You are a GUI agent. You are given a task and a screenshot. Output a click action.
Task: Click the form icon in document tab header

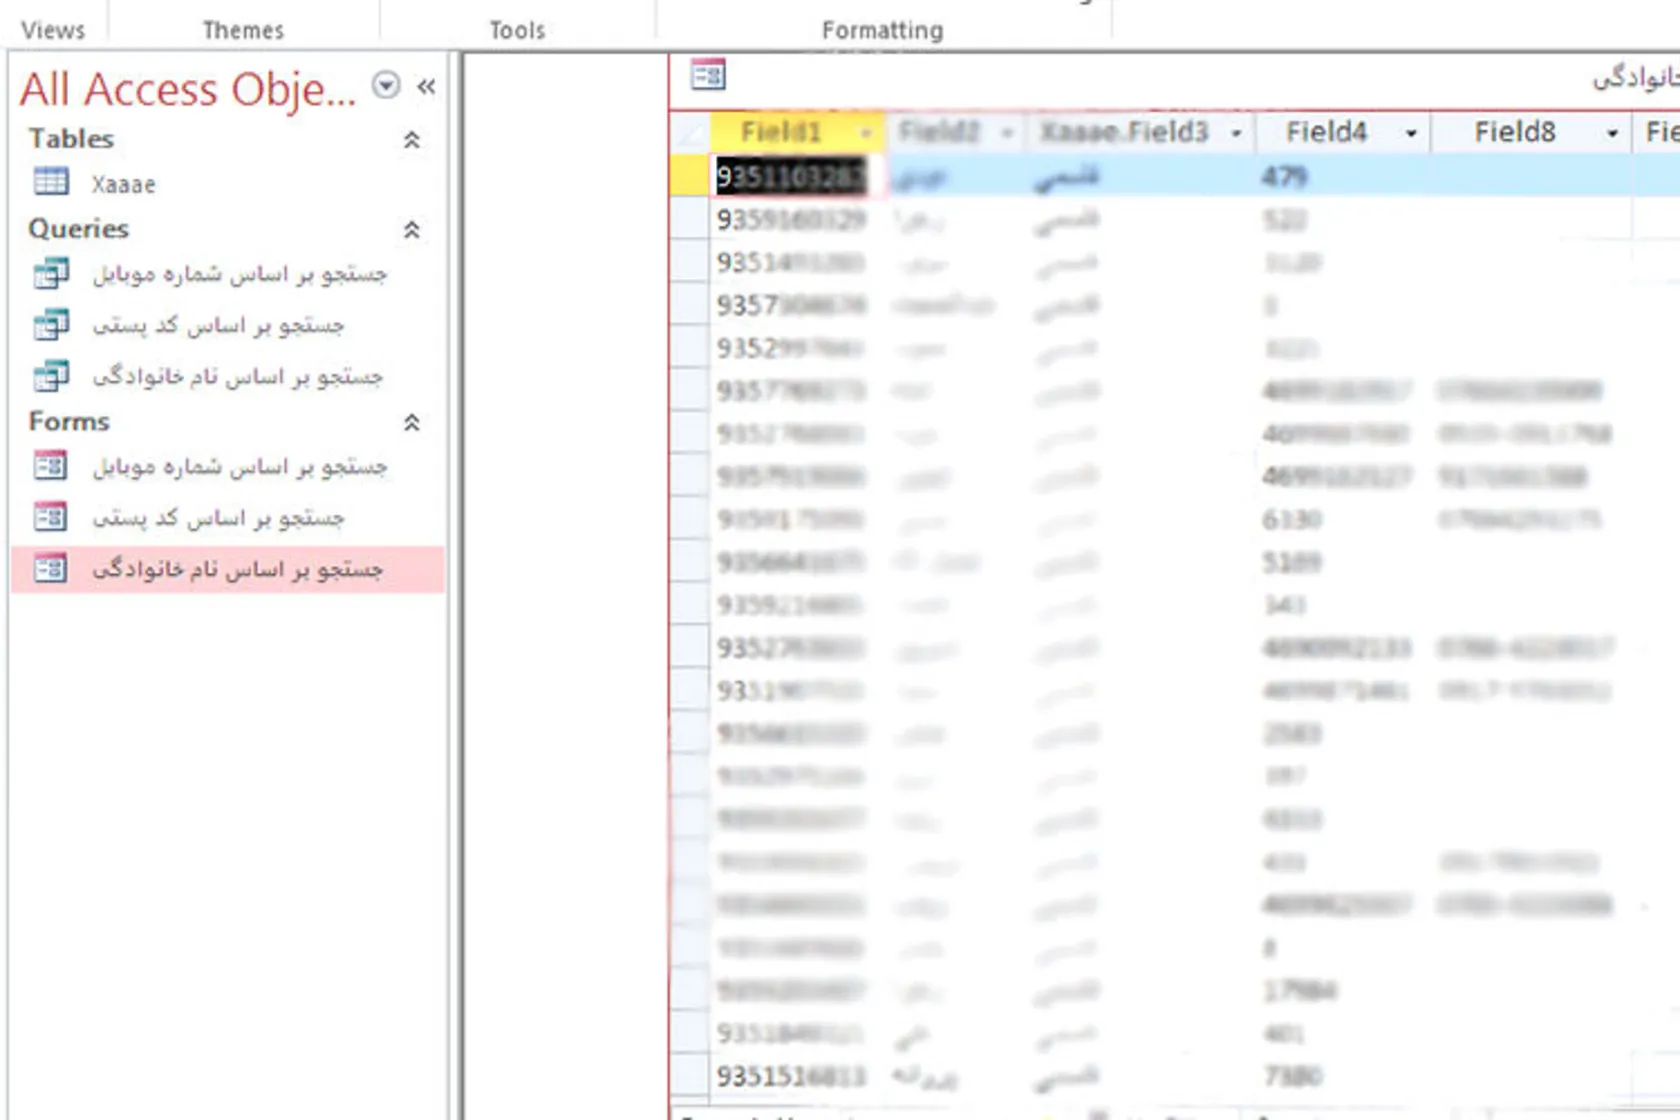(x=708, y=75)
